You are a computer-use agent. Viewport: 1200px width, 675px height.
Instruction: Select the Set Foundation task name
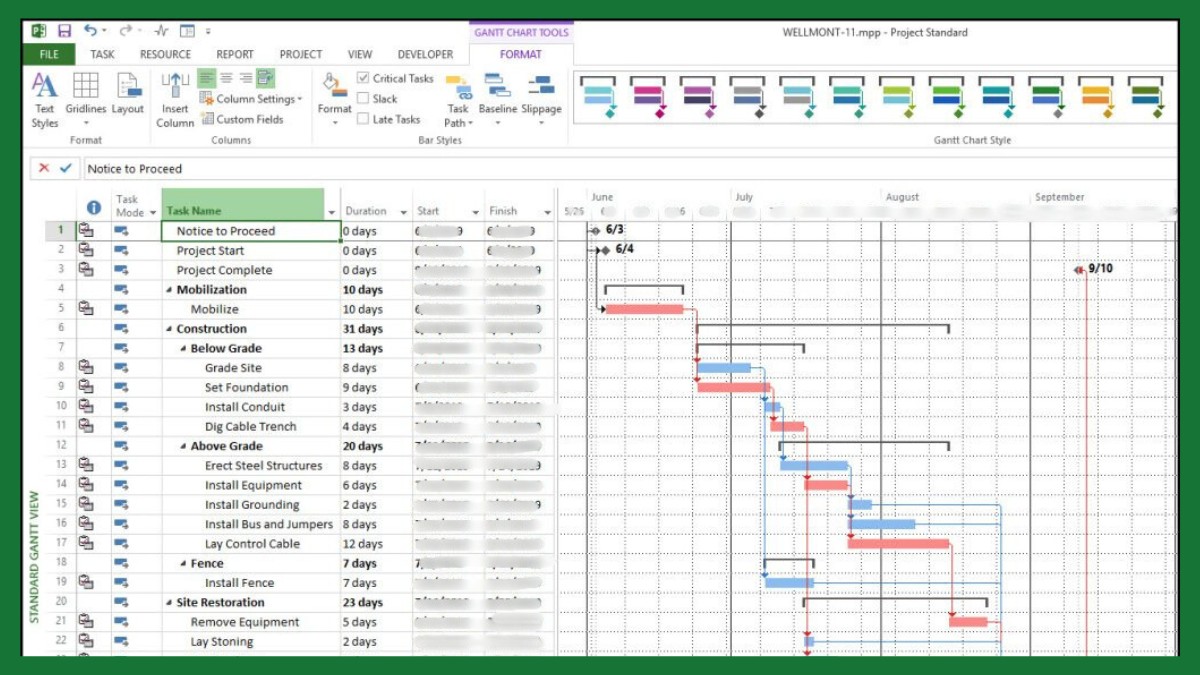[x=246, y=388]
